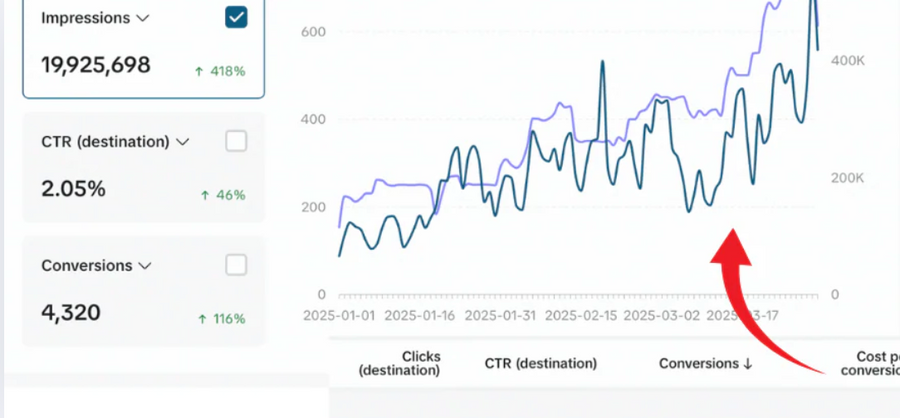This screenshot has height=418, width=900.
Task: Click the 2025-02-15 date label on axis
Action: click(579, 316)
